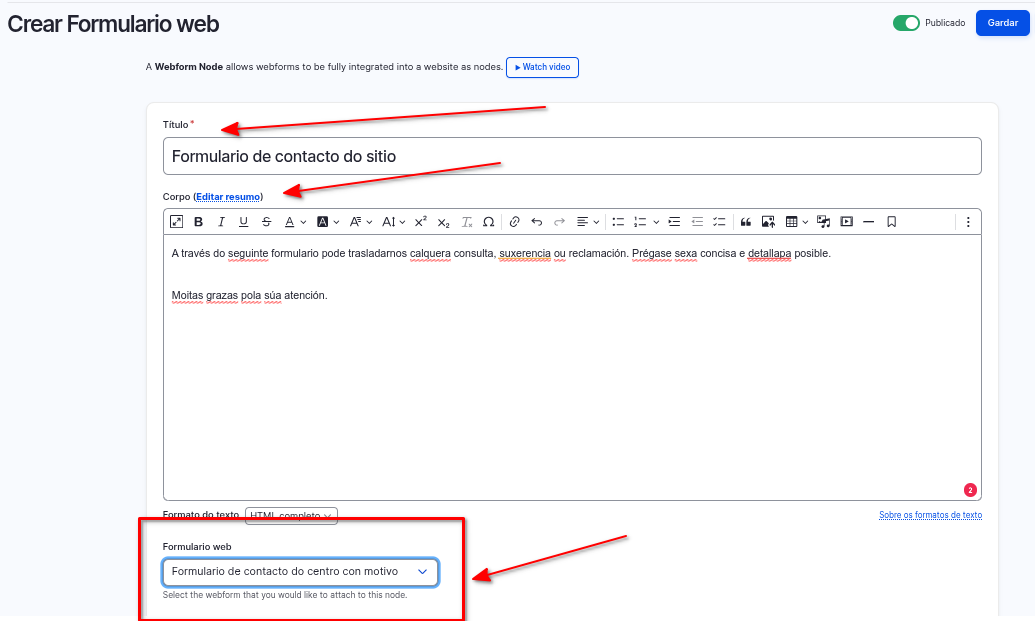Apply italic formatting

(x=221, y=222)
